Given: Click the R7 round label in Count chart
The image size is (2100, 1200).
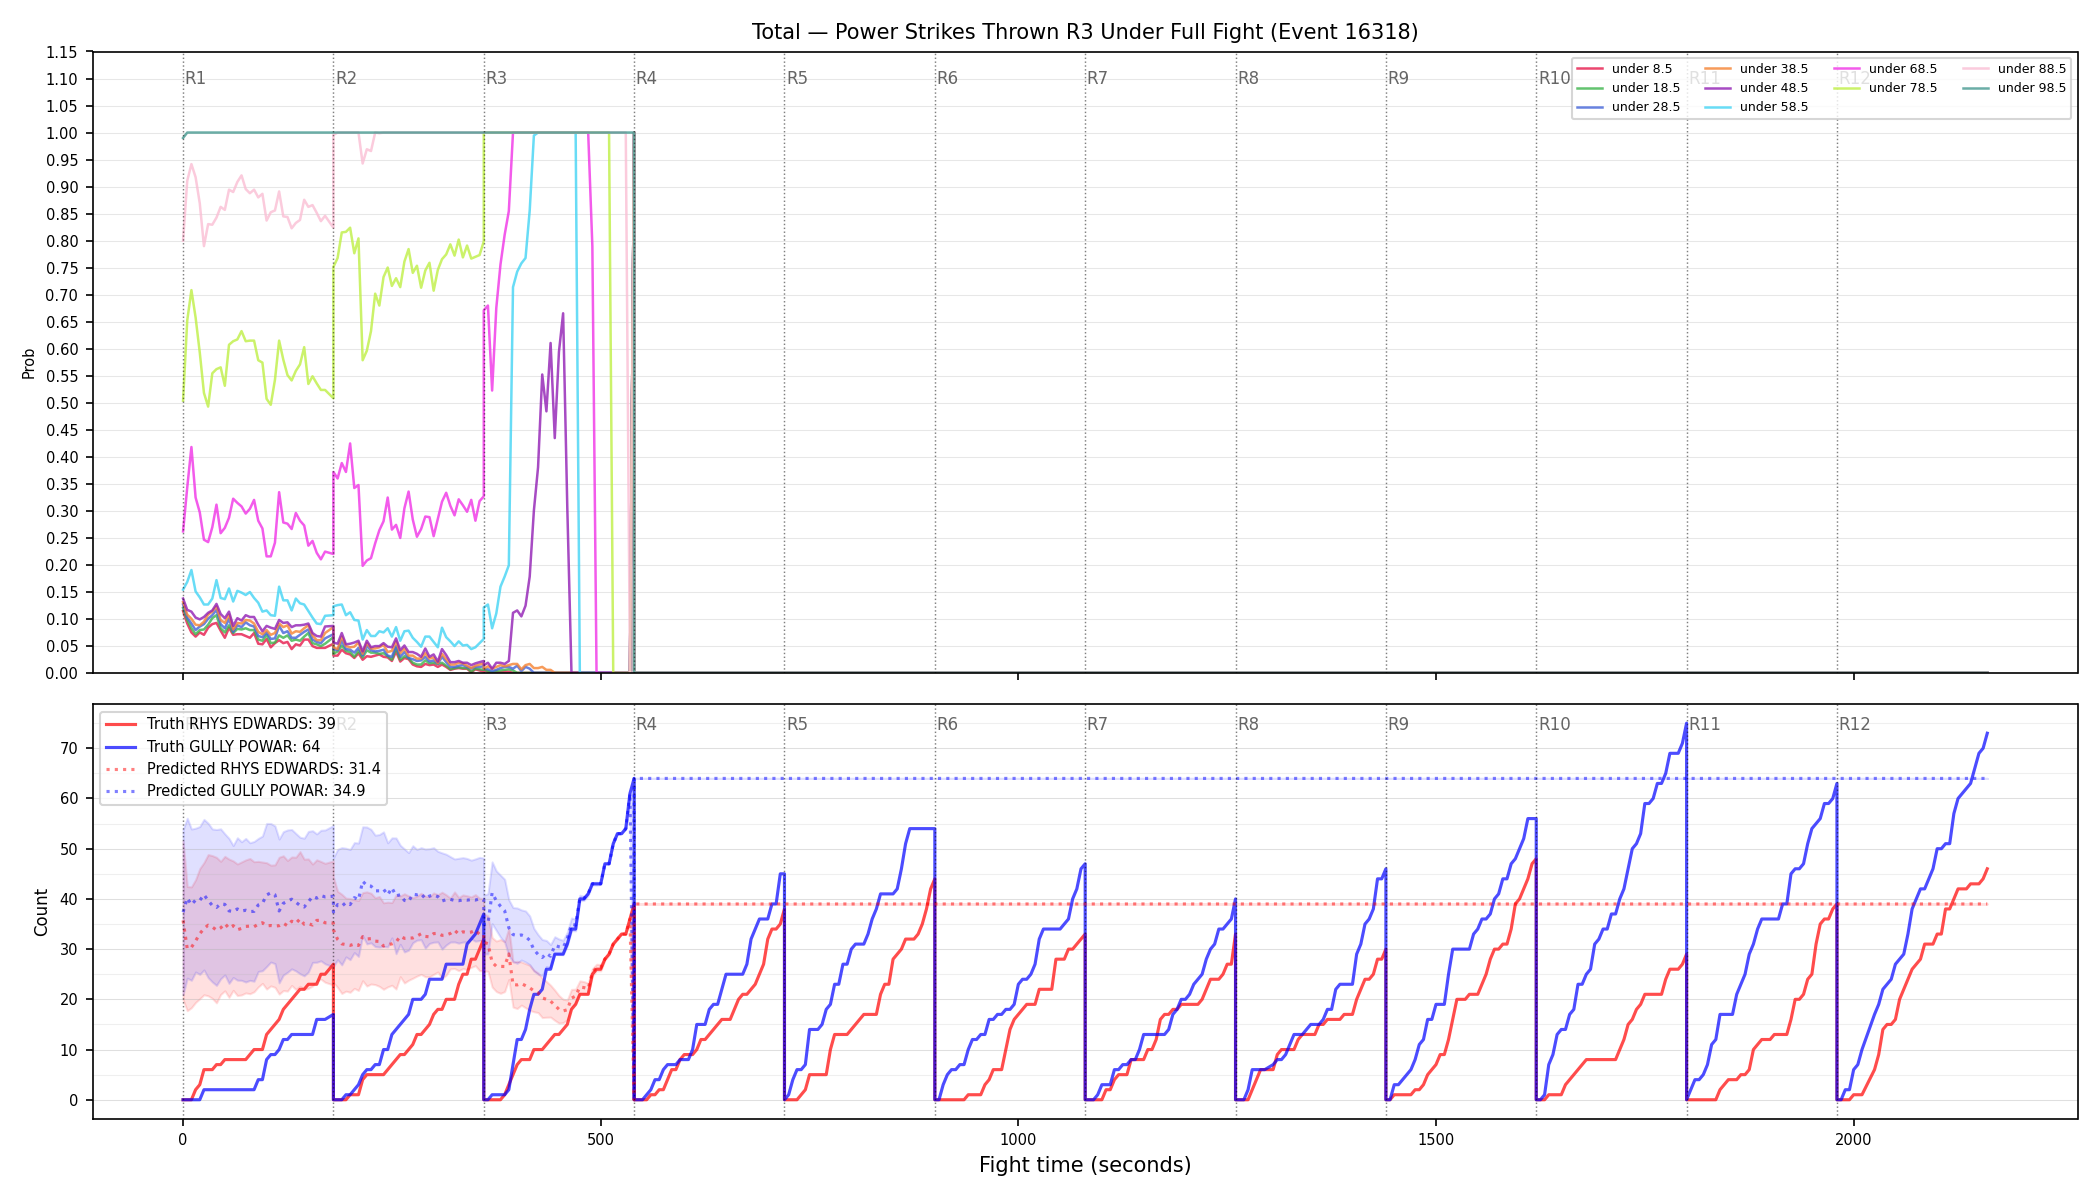Looking at the screenshot, I should pyautogui.click(x=1098, y=724).
